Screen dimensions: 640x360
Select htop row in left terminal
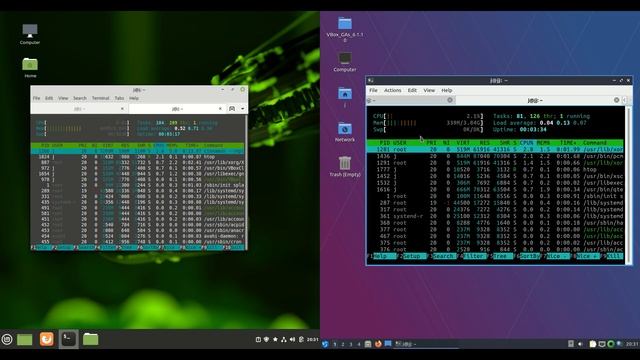tap(138, 157)
